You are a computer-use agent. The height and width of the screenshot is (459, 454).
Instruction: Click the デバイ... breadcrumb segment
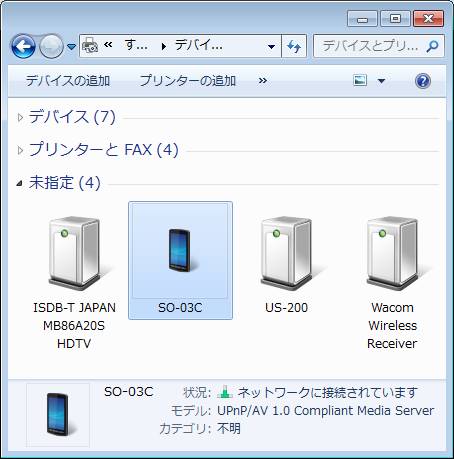click(x=199, y=45)
